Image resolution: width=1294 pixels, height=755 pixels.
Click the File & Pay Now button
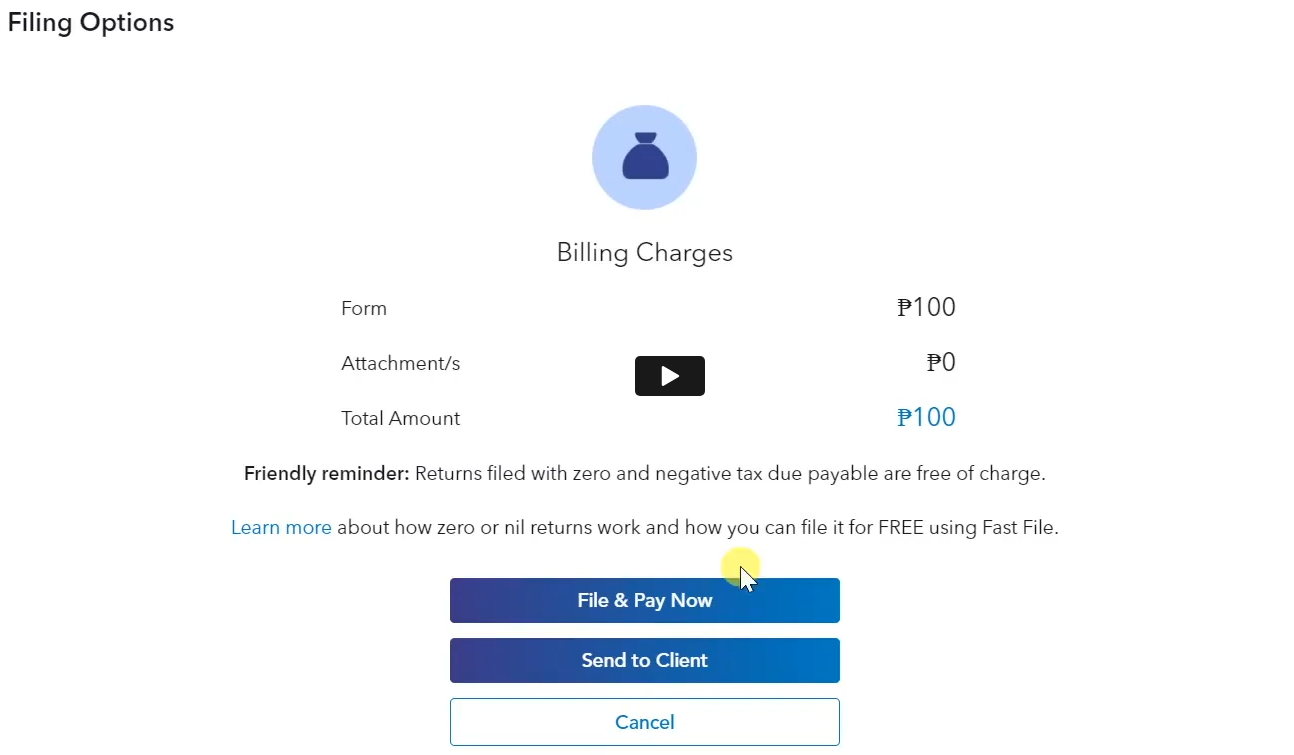coord(644,600)
